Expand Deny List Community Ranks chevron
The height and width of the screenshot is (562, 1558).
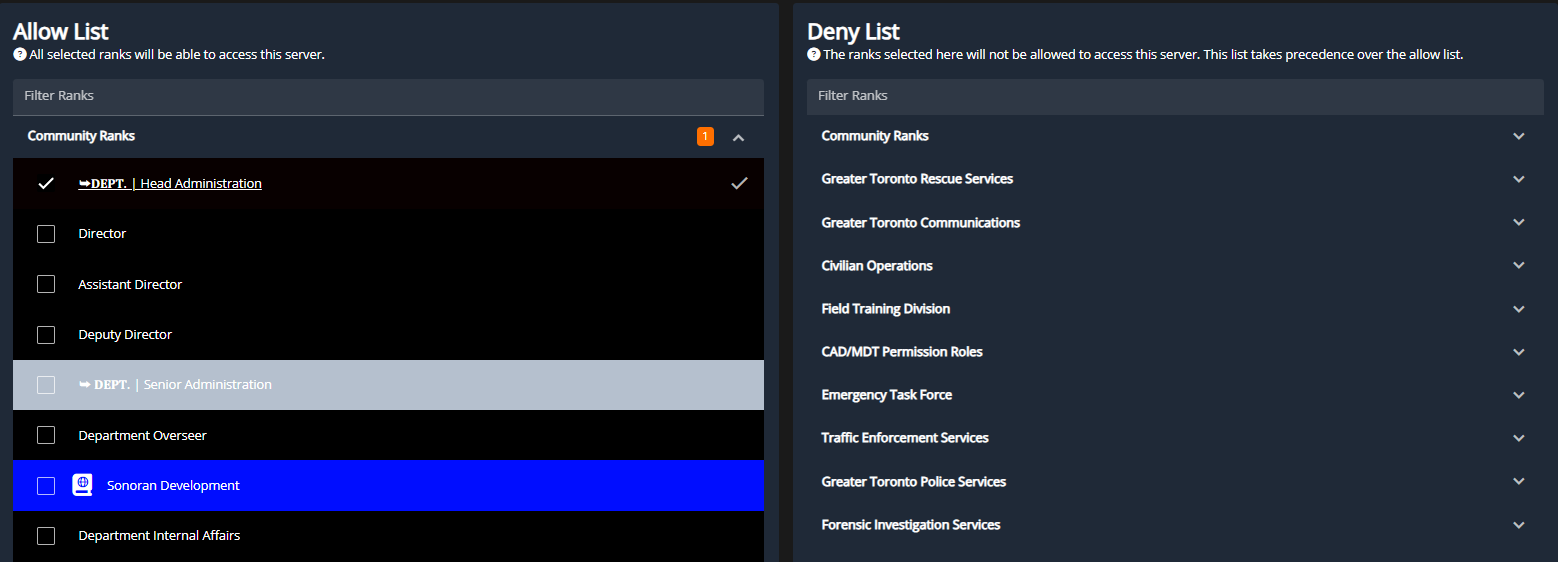coord(1518,136)
